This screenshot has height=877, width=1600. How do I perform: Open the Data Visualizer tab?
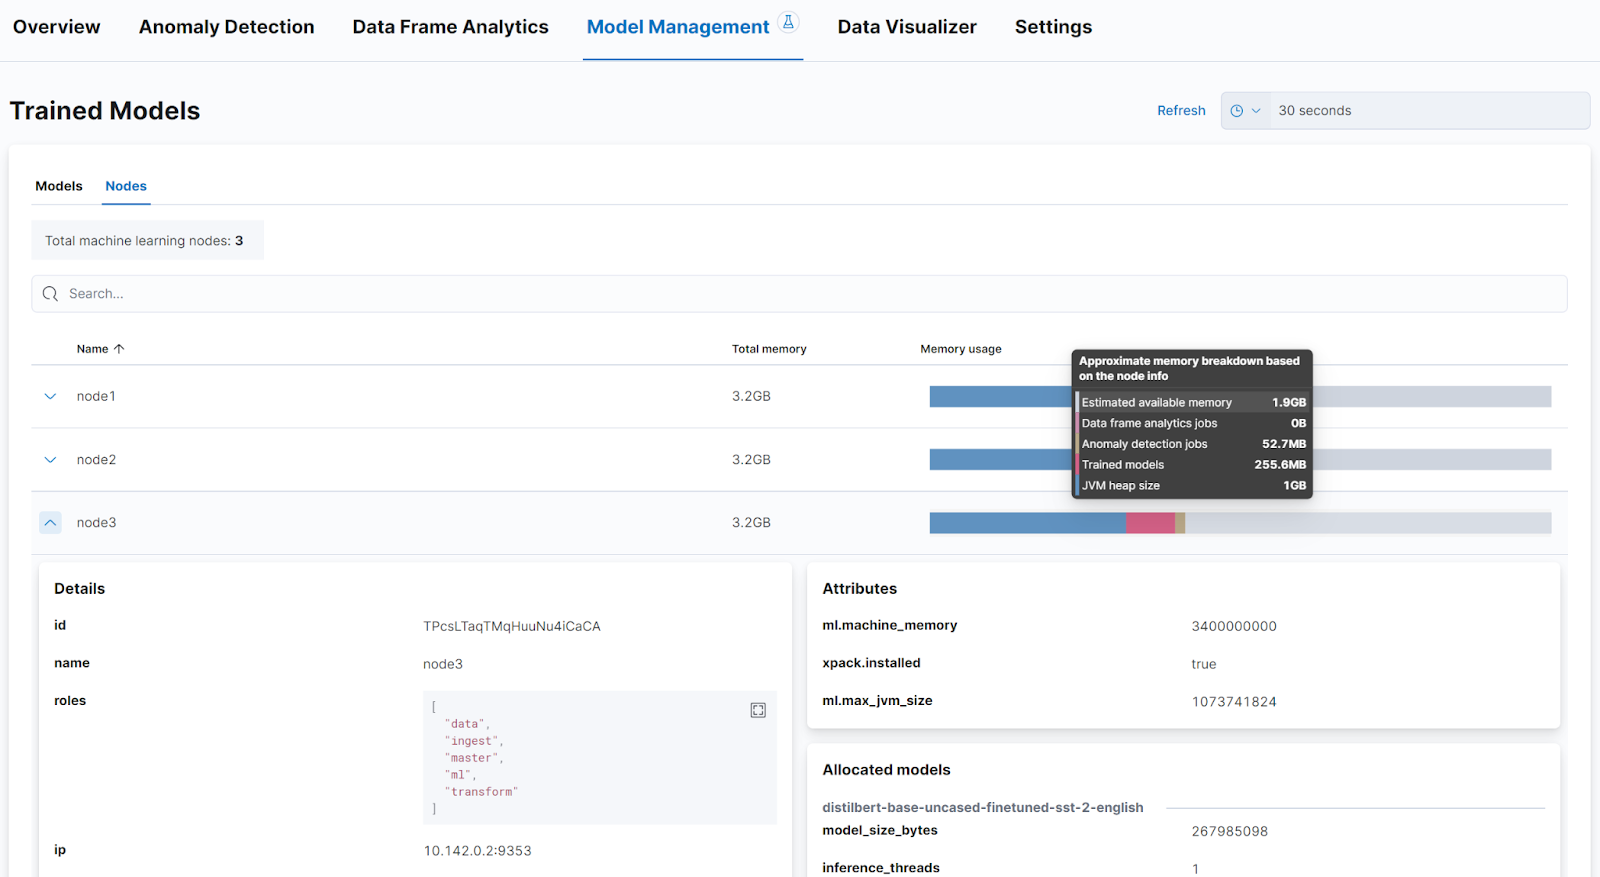coord(906,27)
